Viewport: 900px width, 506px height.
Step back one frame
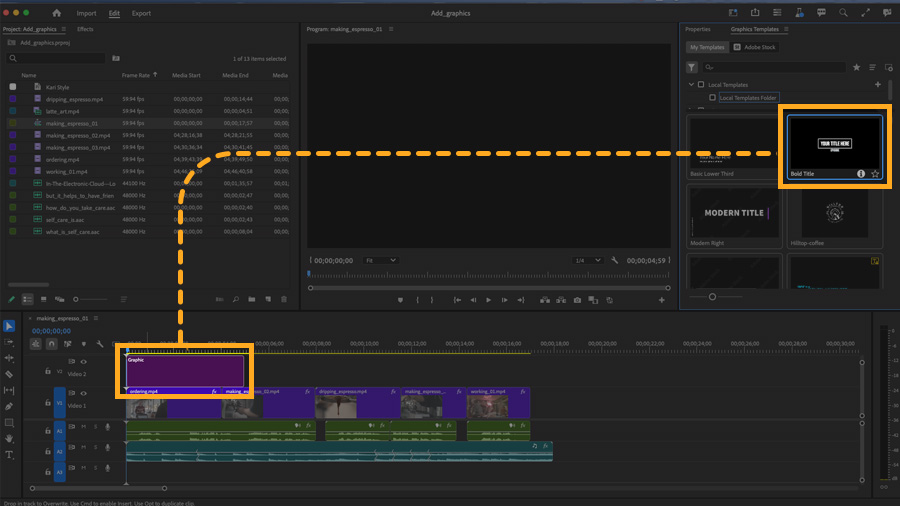coord(473,300)
